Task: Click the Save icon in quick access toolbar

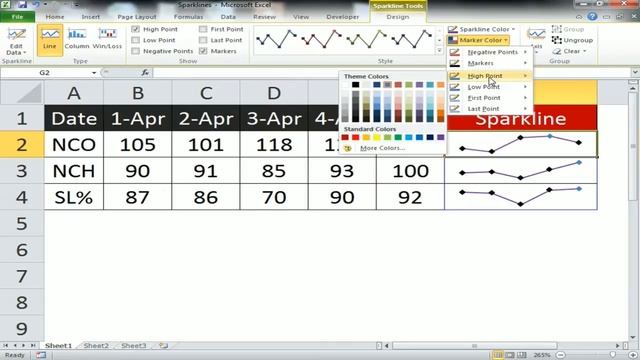Action: (x=22, y=5)
